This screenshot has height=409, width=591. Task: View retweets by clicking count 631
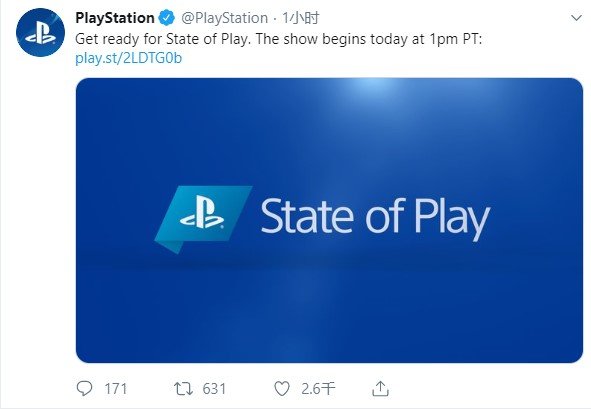point(214,389)
